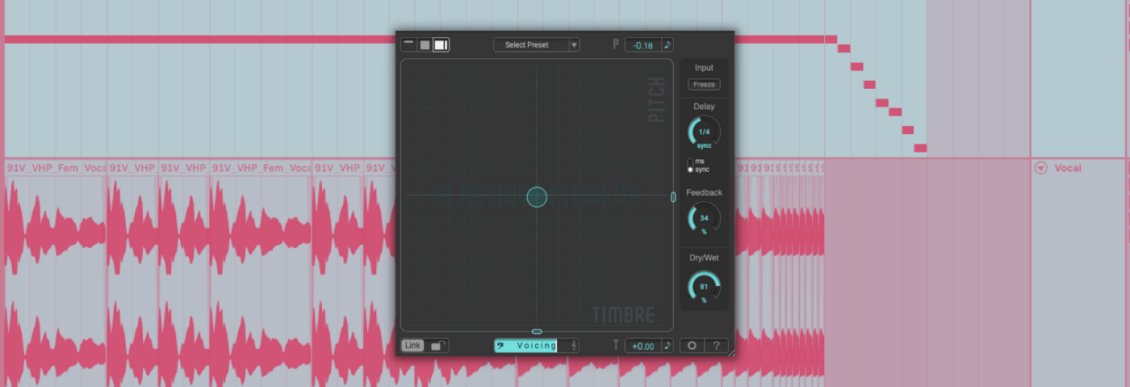Screen dimensions: 1130x387
Task: Switch plugin to minimal strip view
Action: tap(409, 45)
